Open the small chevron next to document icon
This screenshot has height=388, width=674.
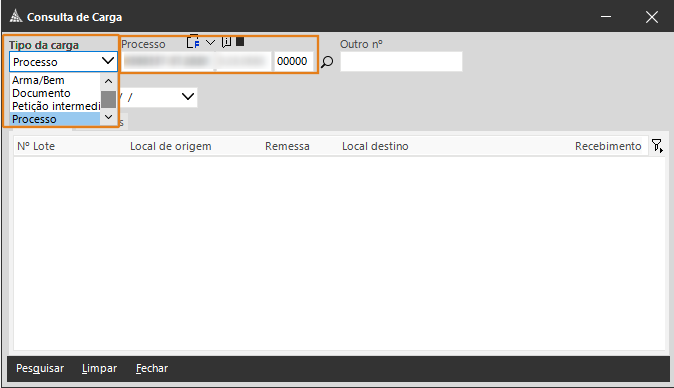tap(210, 43)
